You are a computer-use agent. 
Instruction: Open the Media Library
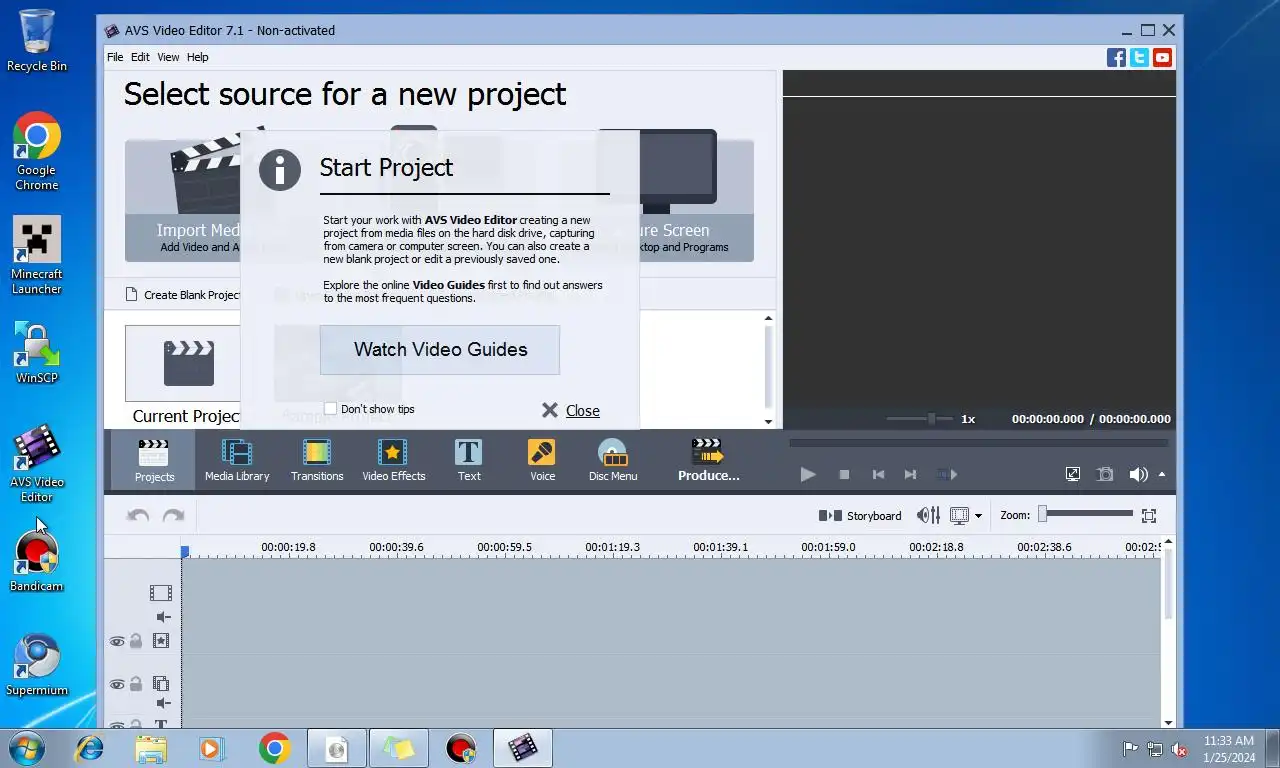point(237,460)
